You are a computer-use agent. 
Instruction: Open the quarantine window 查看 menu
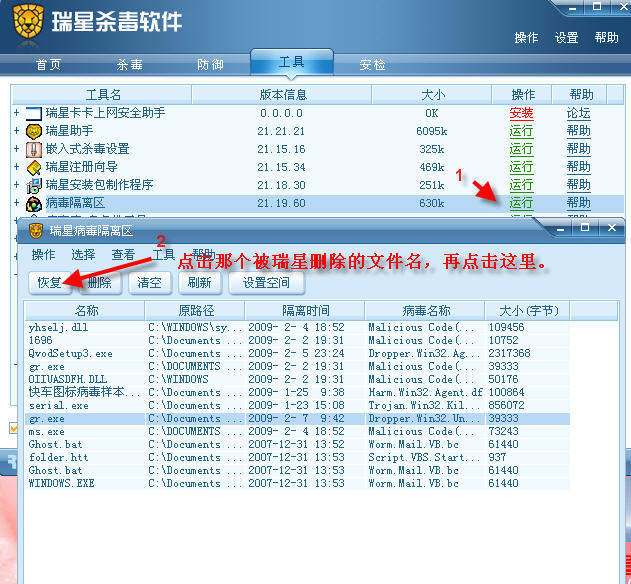123,254
